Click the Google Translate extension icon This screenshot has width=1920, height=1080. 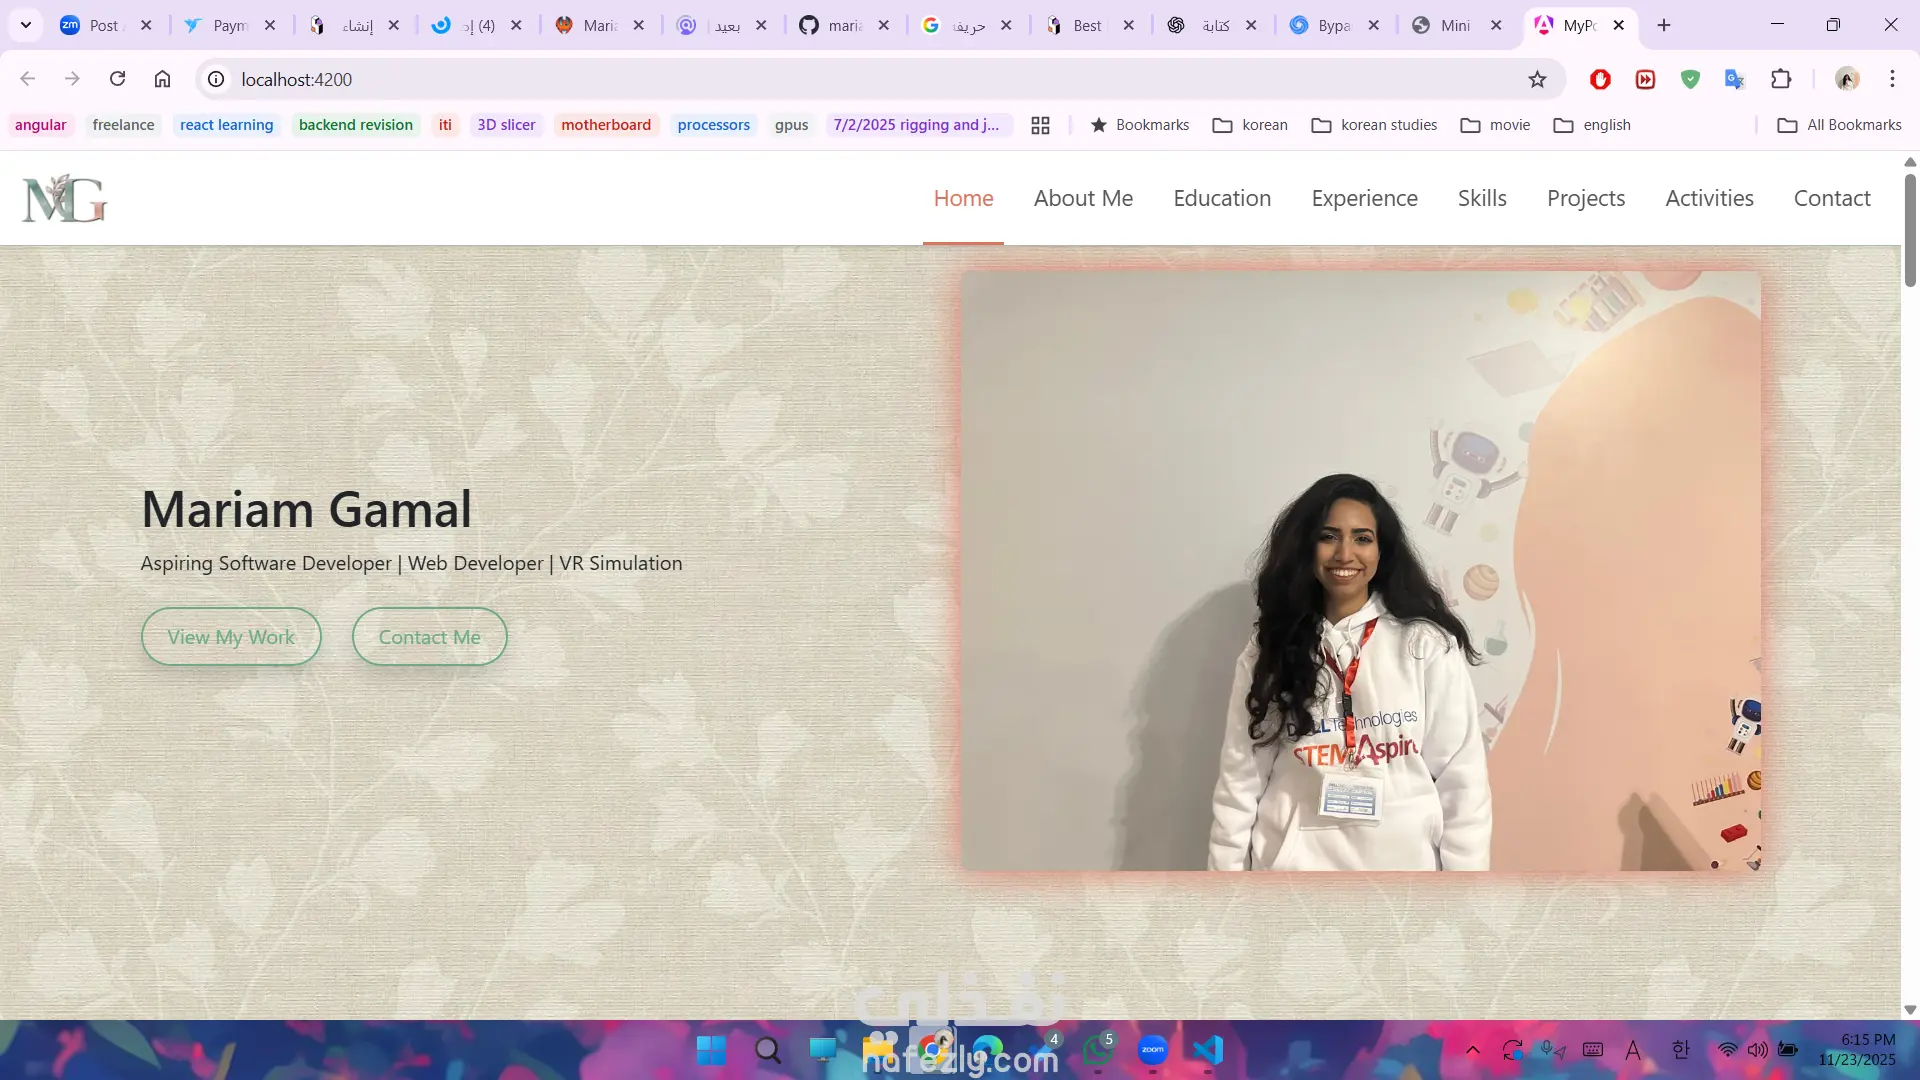(x=1735, y=79)
